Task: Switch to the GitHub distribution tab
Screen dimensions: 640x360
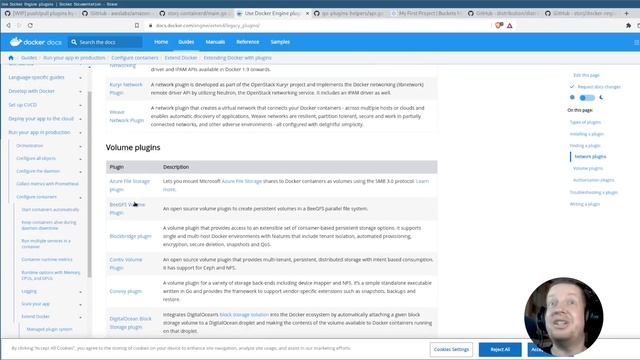Action: [503, 13]
